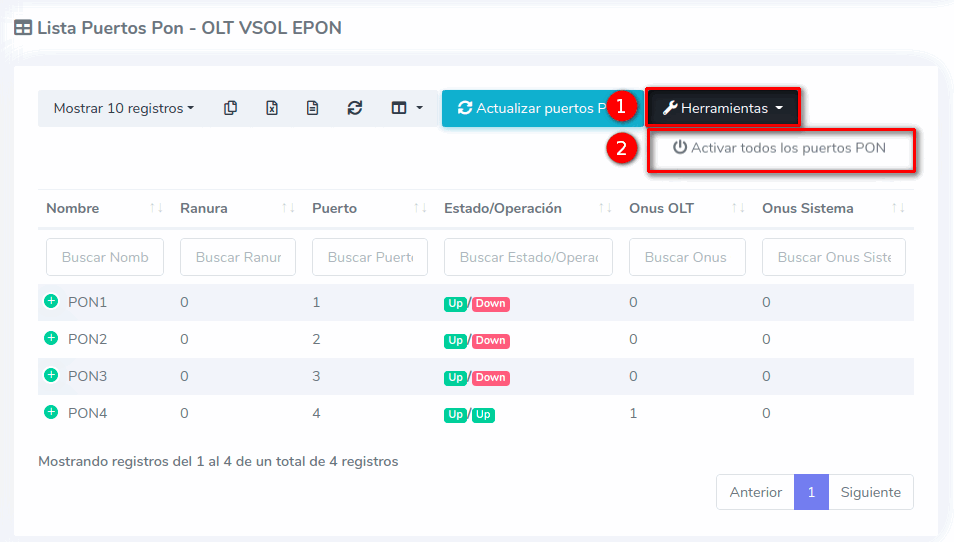
Task: Open the Mostrar 10 registros dropdown
Action: pyautogui.click(x=123, y=108)
